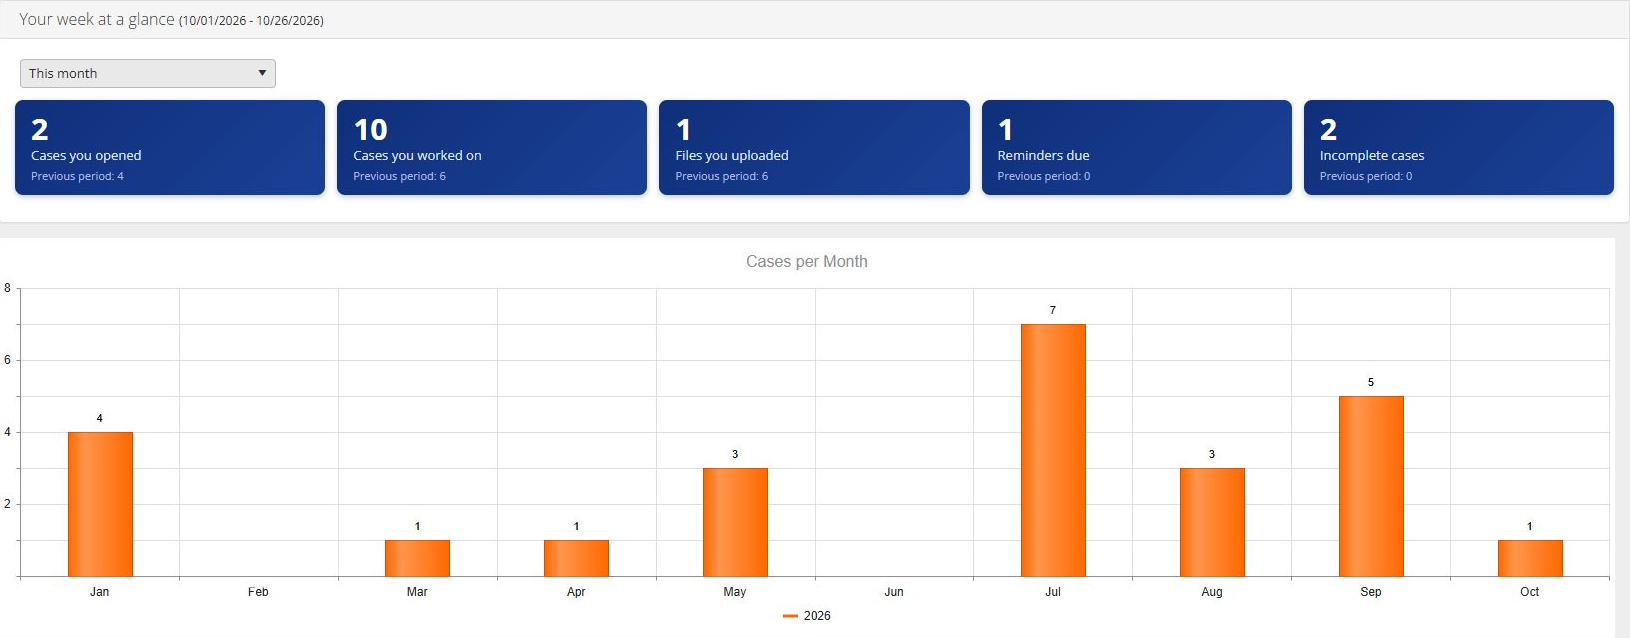Open the "Reminders due" card

point(1137,147)
